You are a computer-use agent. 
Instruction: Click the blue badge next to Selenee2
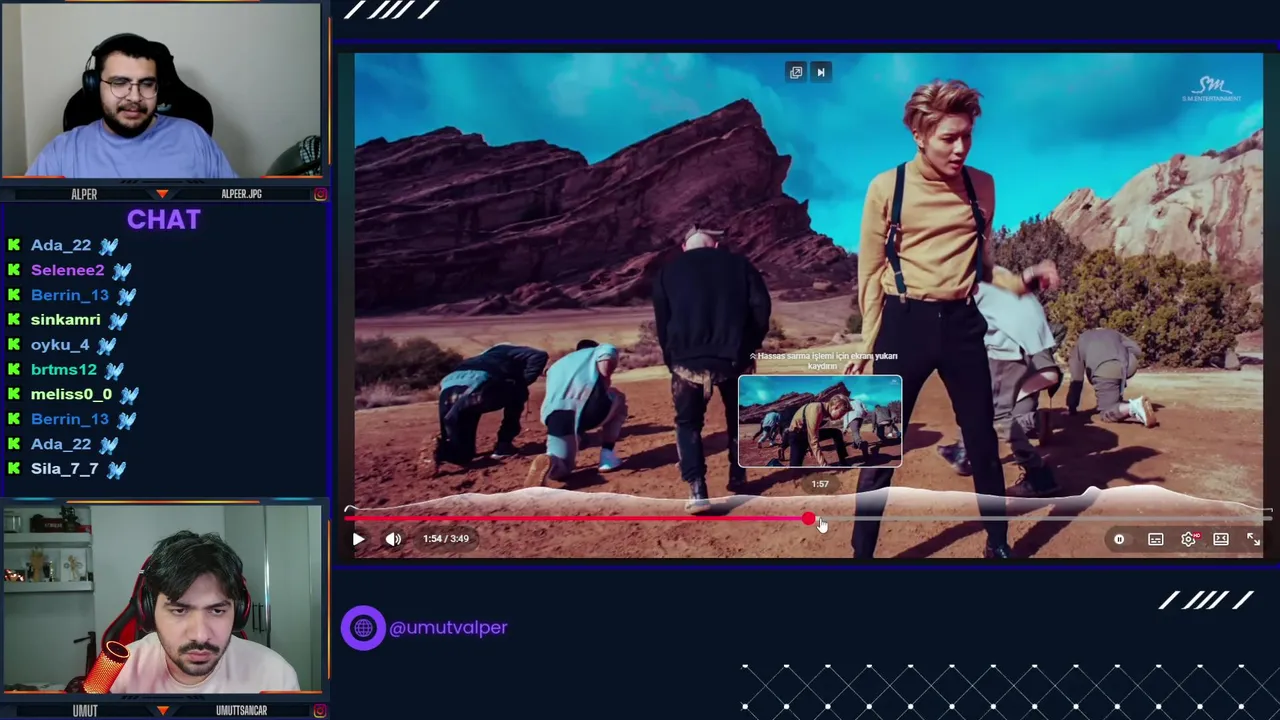pos(121,271)
